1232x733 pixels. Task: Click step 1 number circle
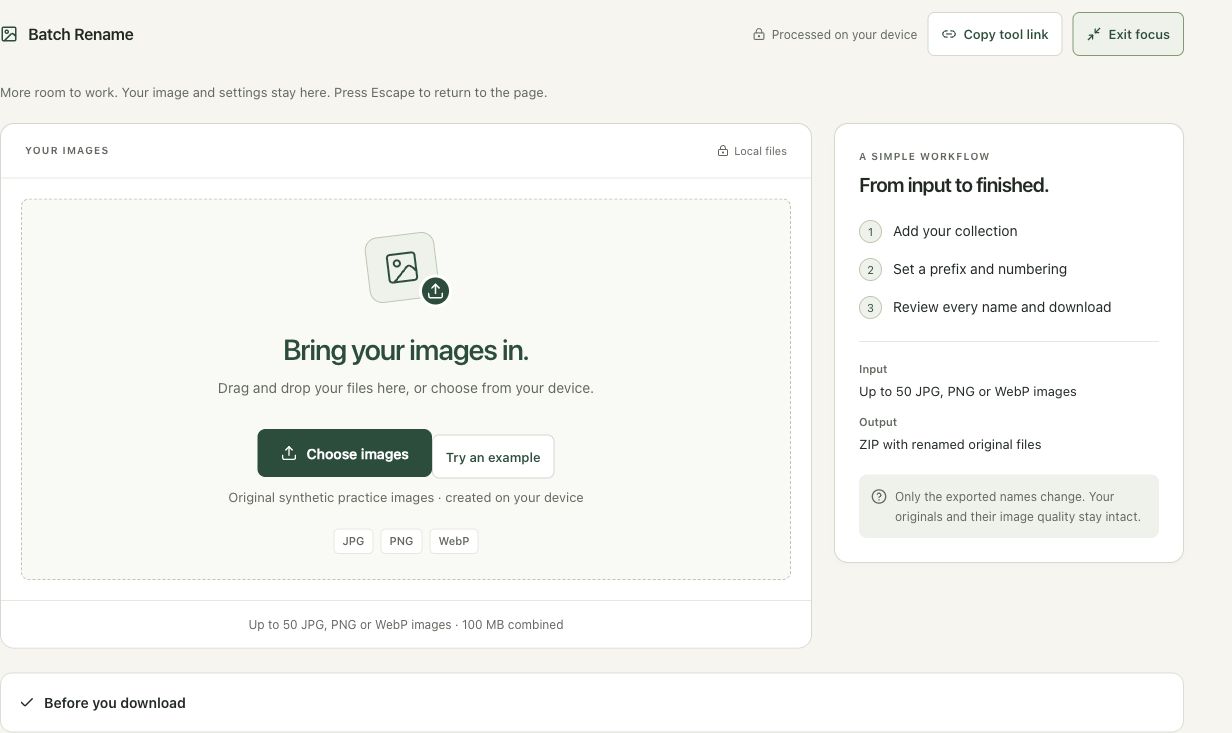(870, 232)
